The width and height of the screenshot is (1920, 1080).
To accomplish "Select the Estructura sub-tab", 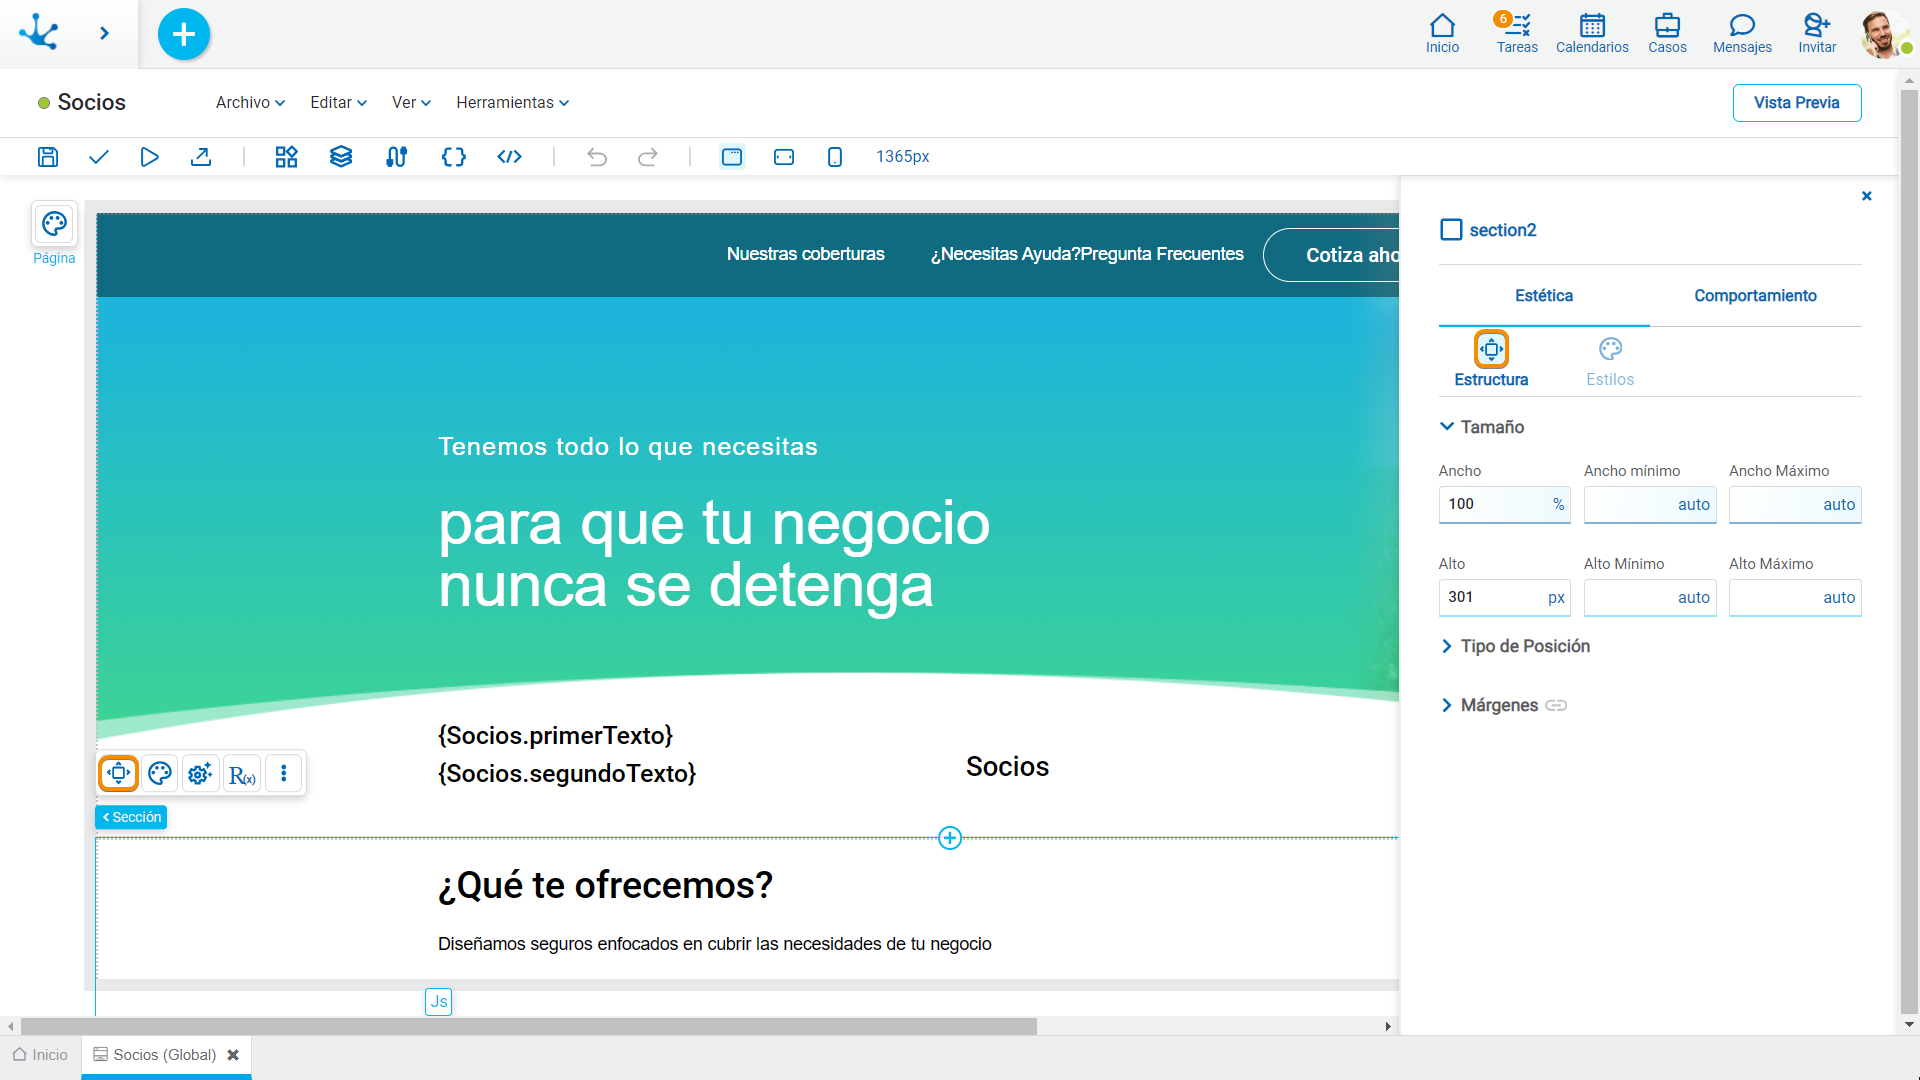I will 1491,361.
